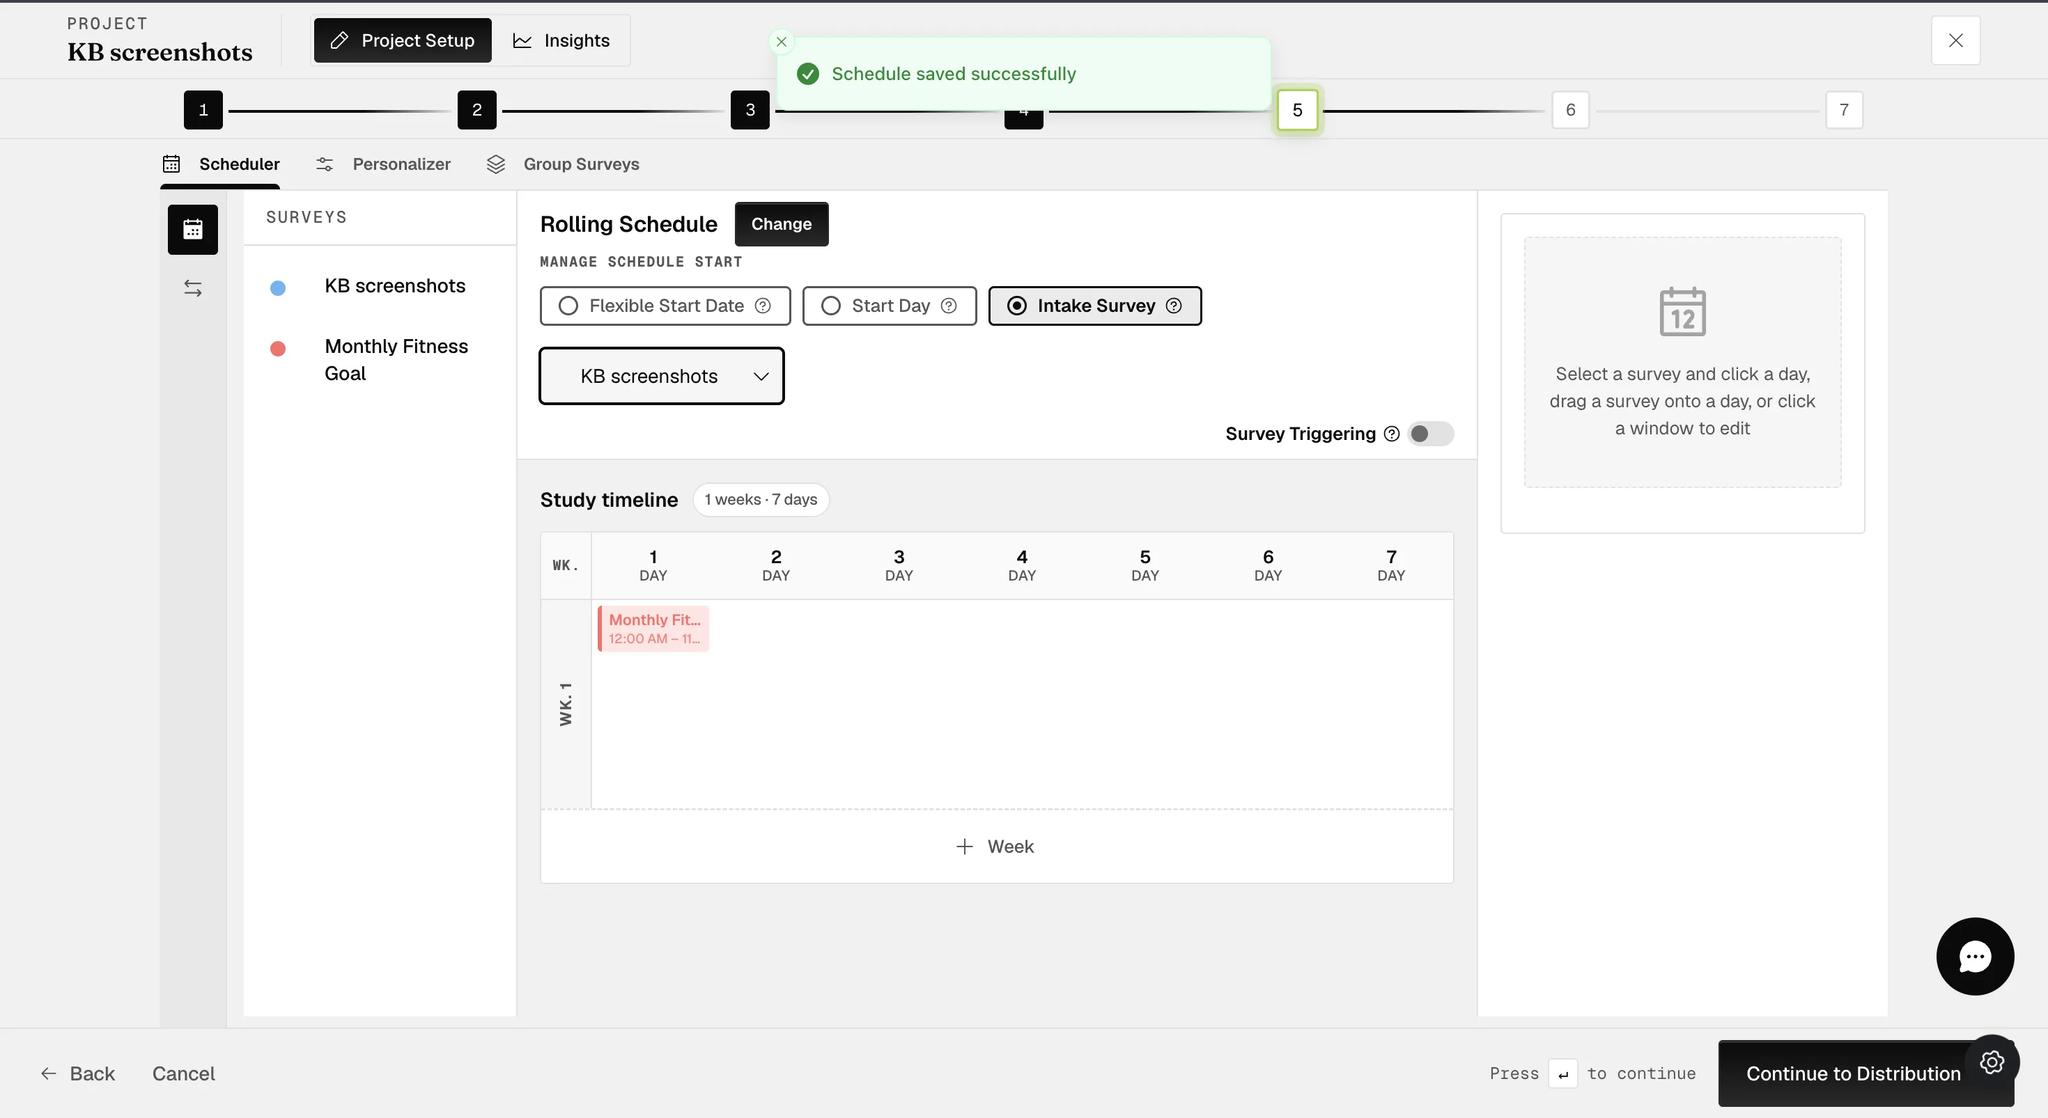Click Day 1 column header

(653, 565)
